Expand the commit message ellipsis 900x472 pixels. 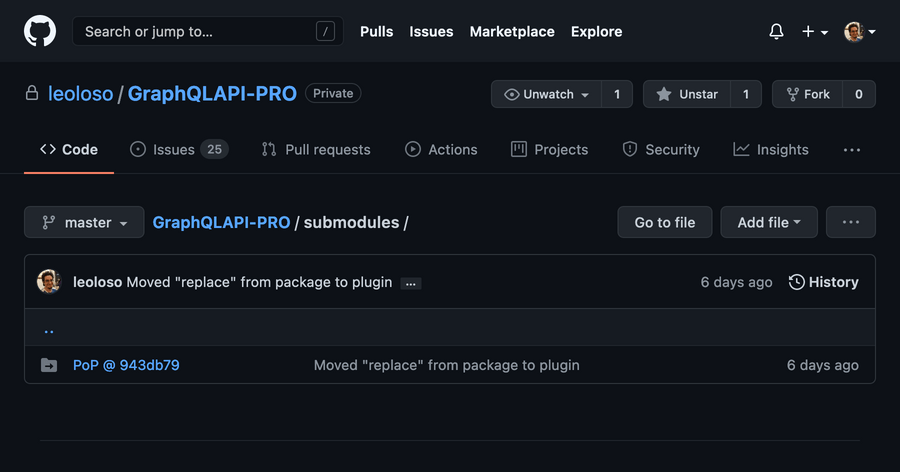pyautogui.click(x=410, y=283)
